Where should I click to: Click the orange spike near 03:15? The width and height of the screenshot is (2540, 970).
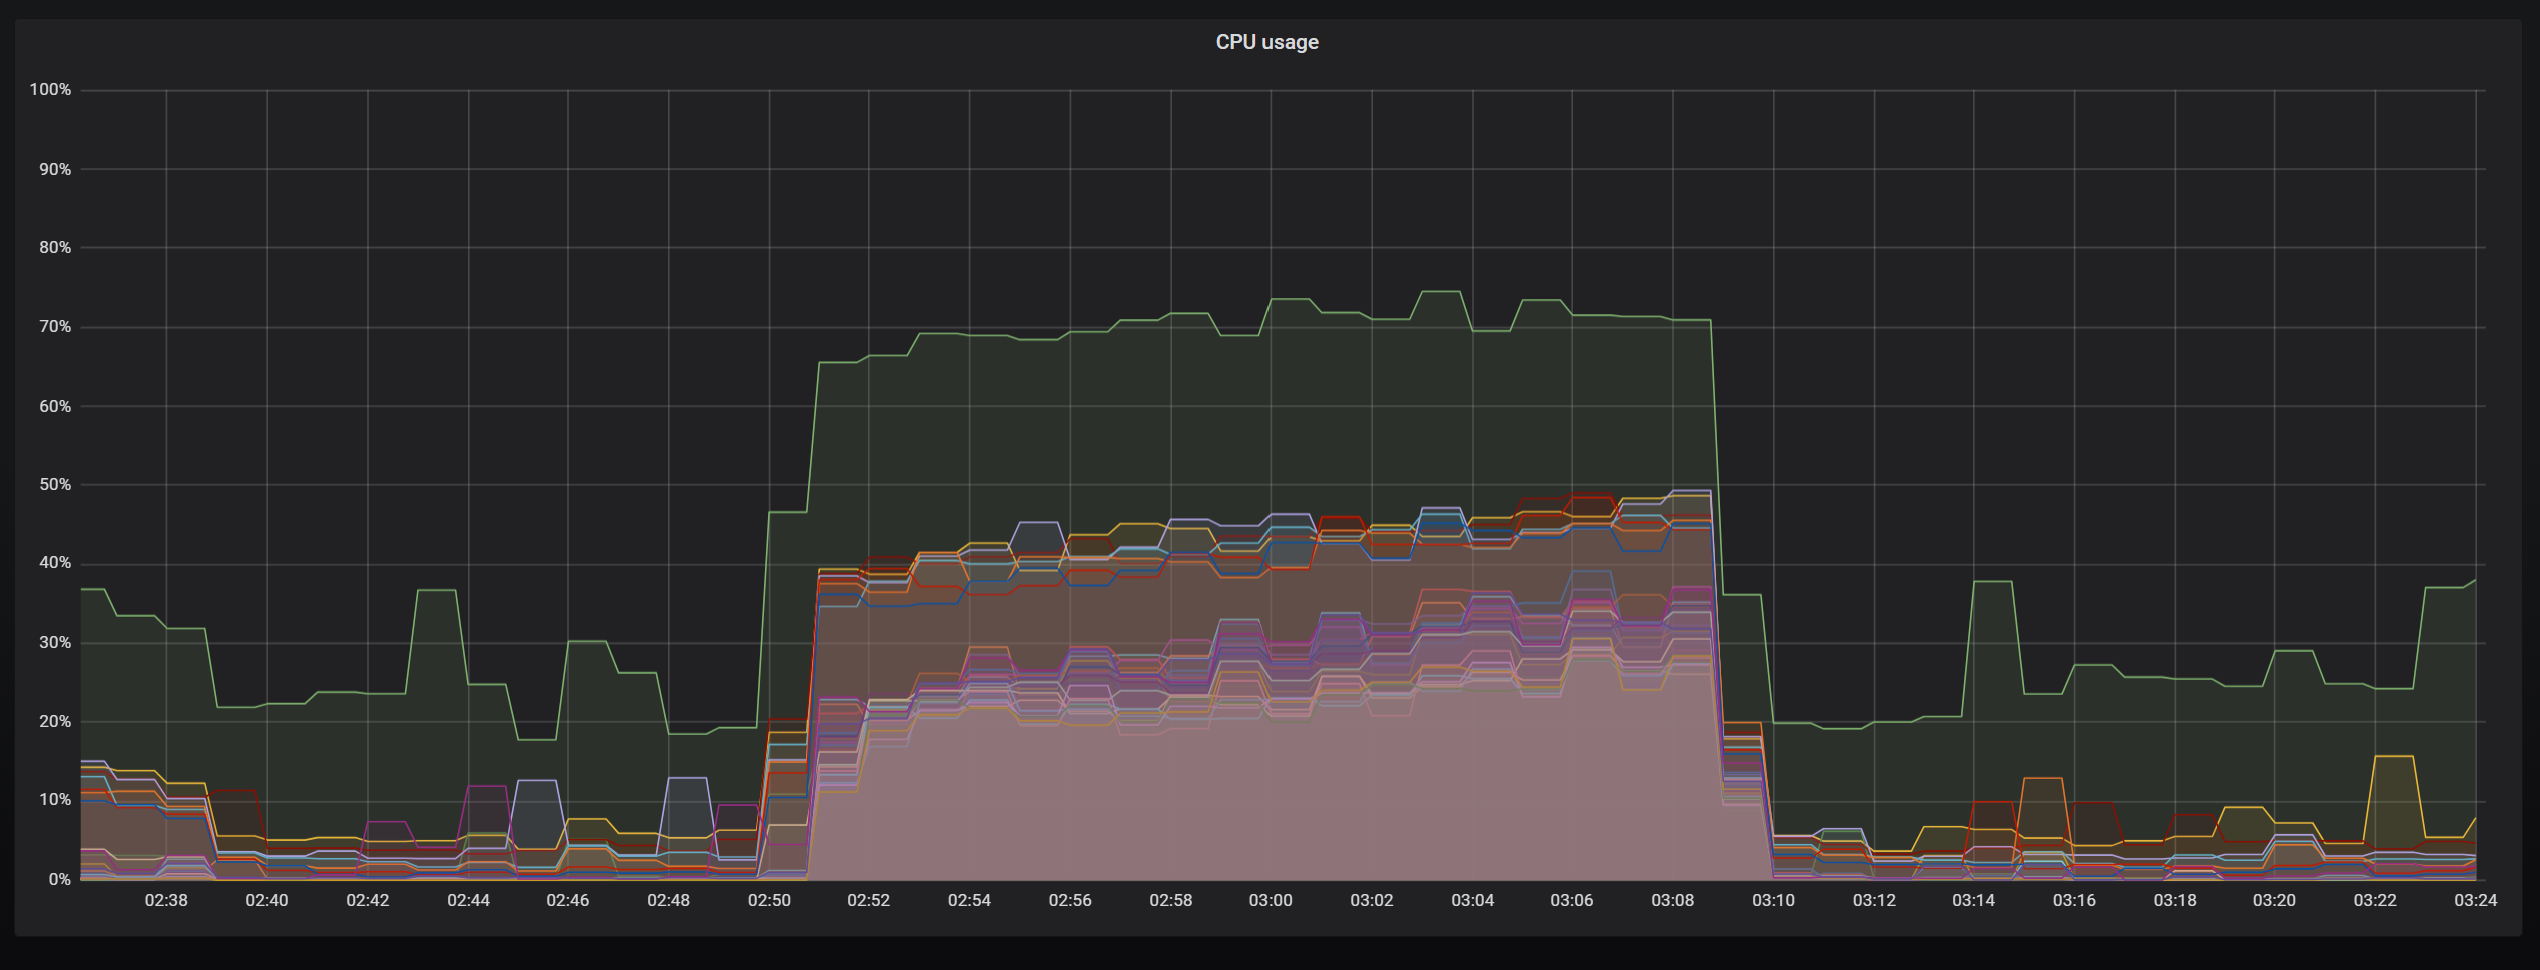(x=2042, y=778)
